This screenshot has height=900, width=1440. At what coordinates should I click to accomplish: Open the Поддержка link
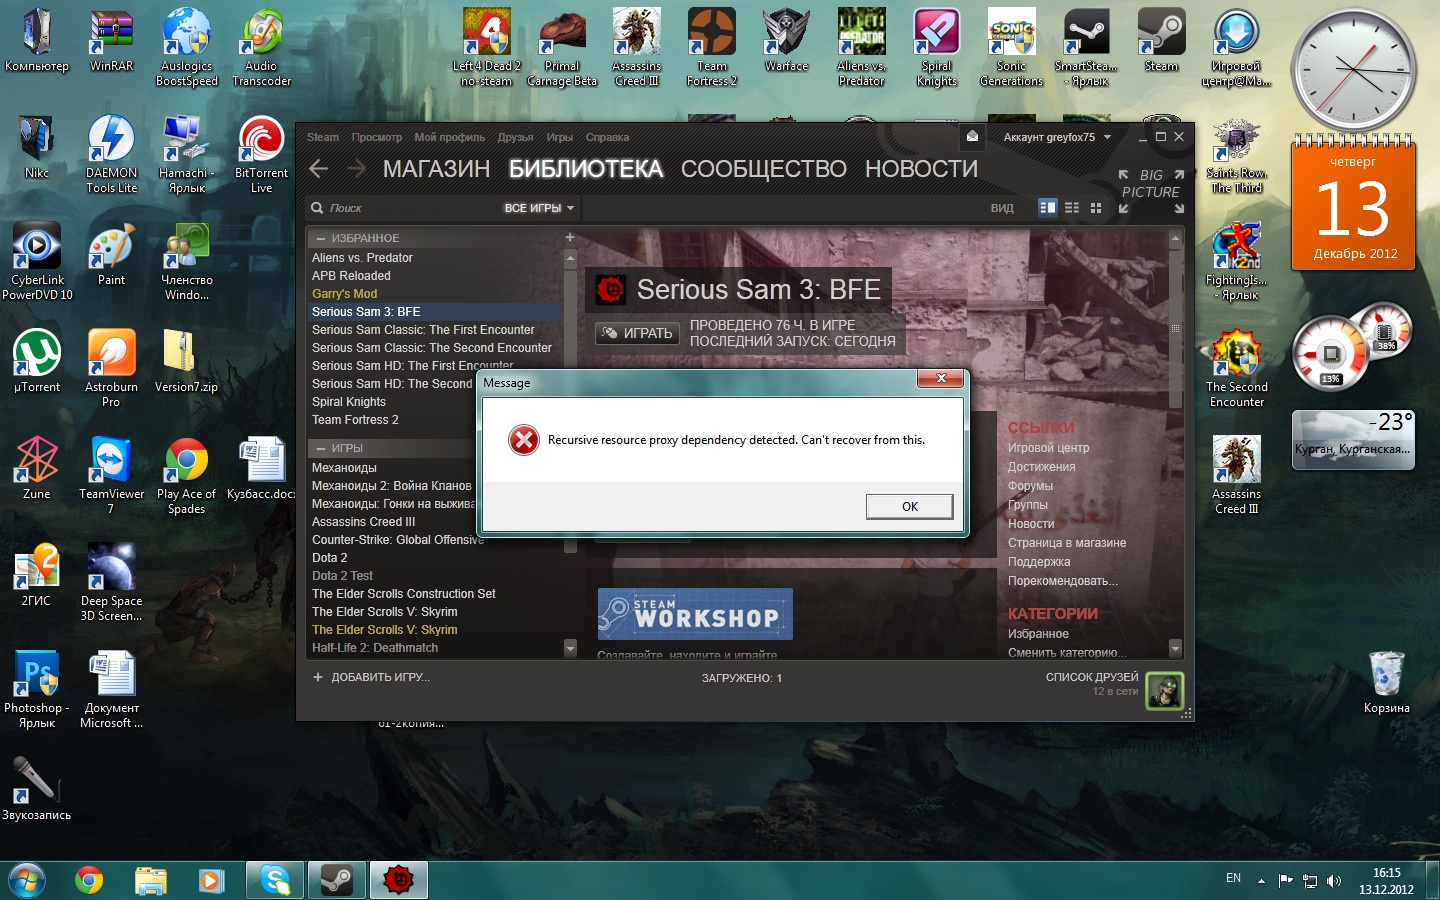[1039, 562]
